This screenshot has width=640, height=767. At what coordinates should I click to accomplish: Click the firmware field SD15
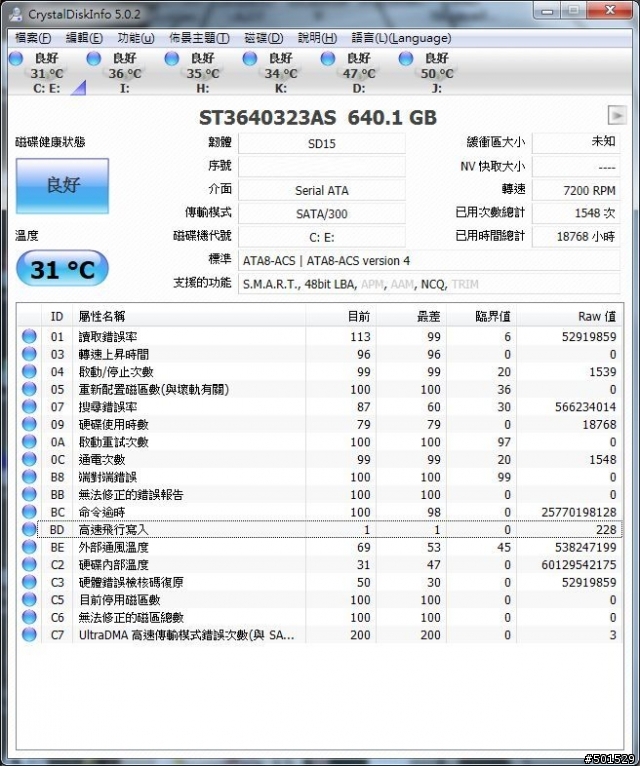pyautogui.click(x=321, y=143)
